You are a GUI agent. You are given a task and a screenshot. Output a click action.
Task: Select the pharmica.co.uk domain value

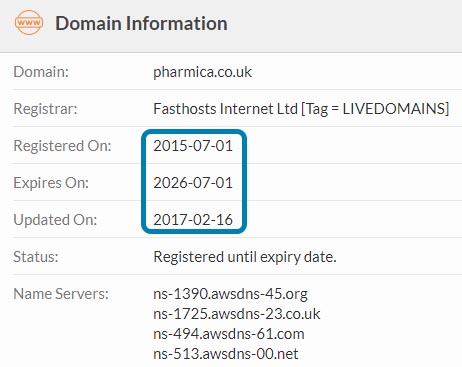(202, 72)
